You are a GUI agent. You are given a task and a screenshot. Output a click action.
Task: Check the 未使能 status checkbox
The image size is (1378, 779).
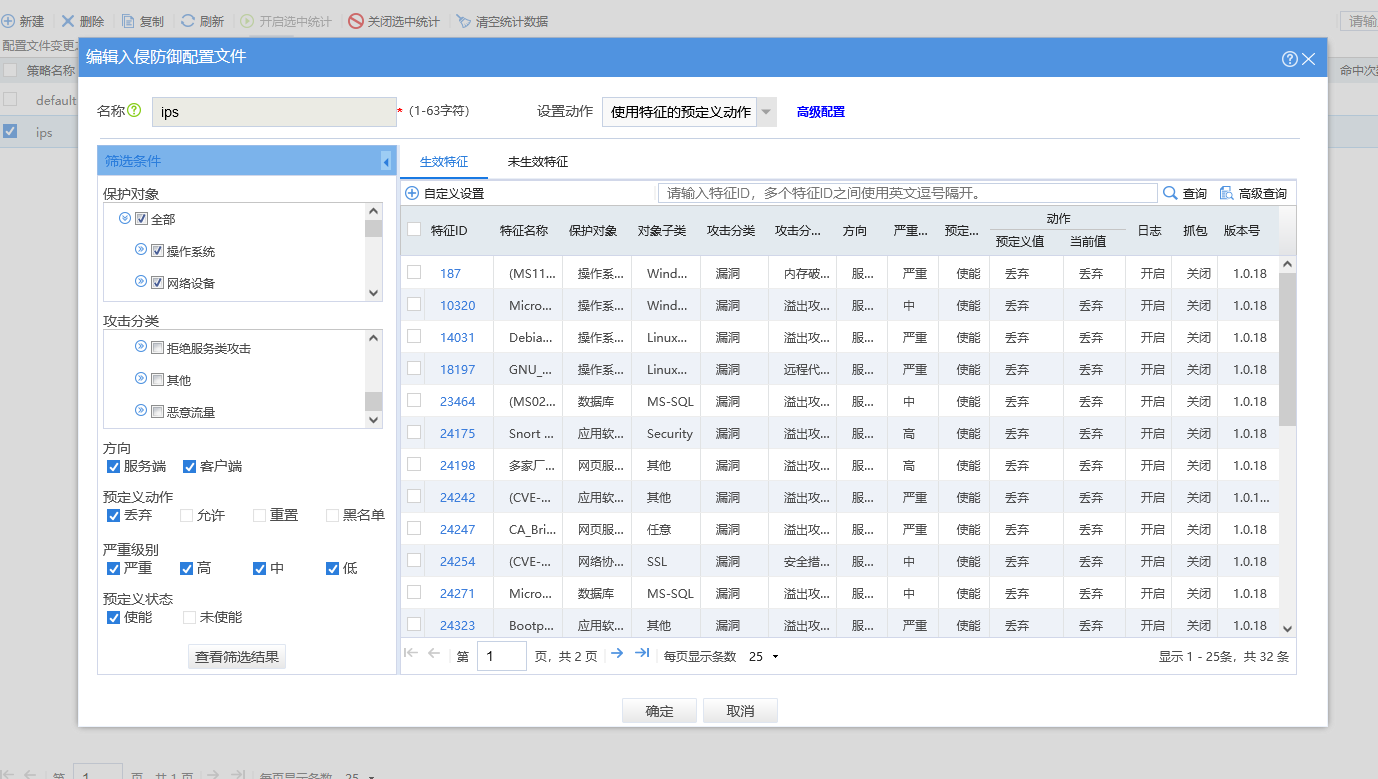click(x=189, y=617)
